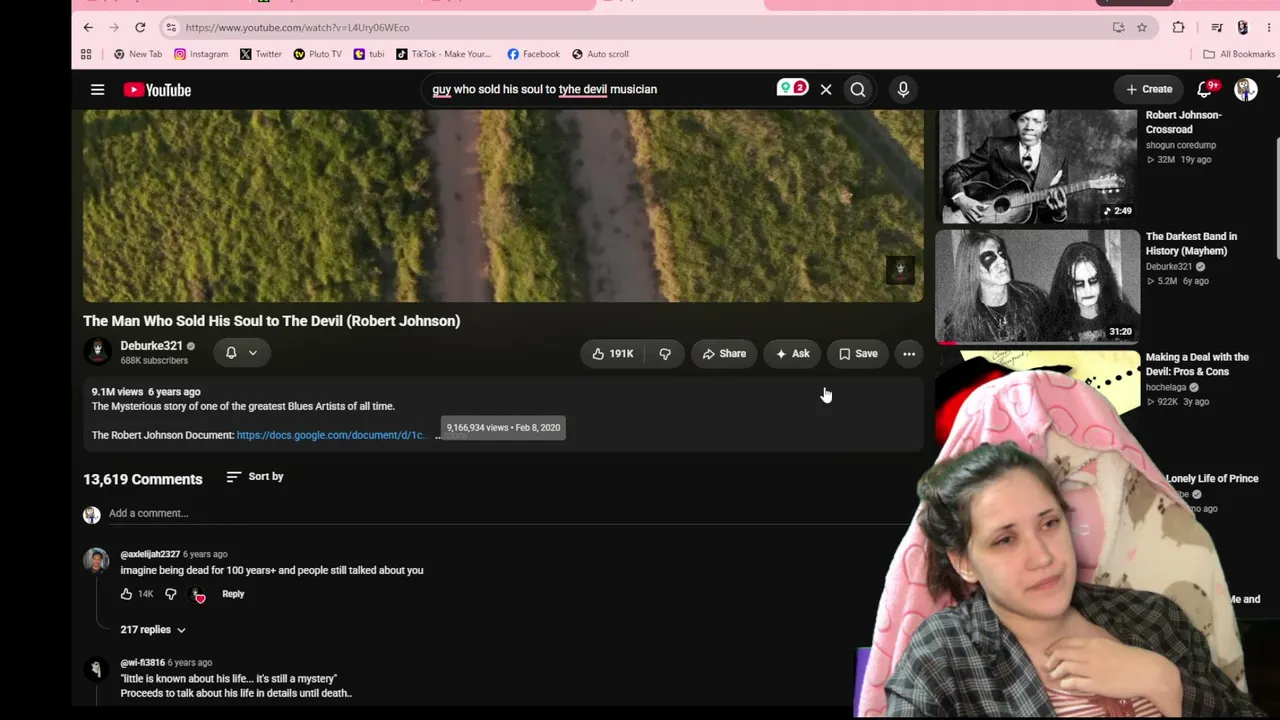Open the Twitter bookmark
The width and height of the screenshot is (1280, 720).
(261, 54)
